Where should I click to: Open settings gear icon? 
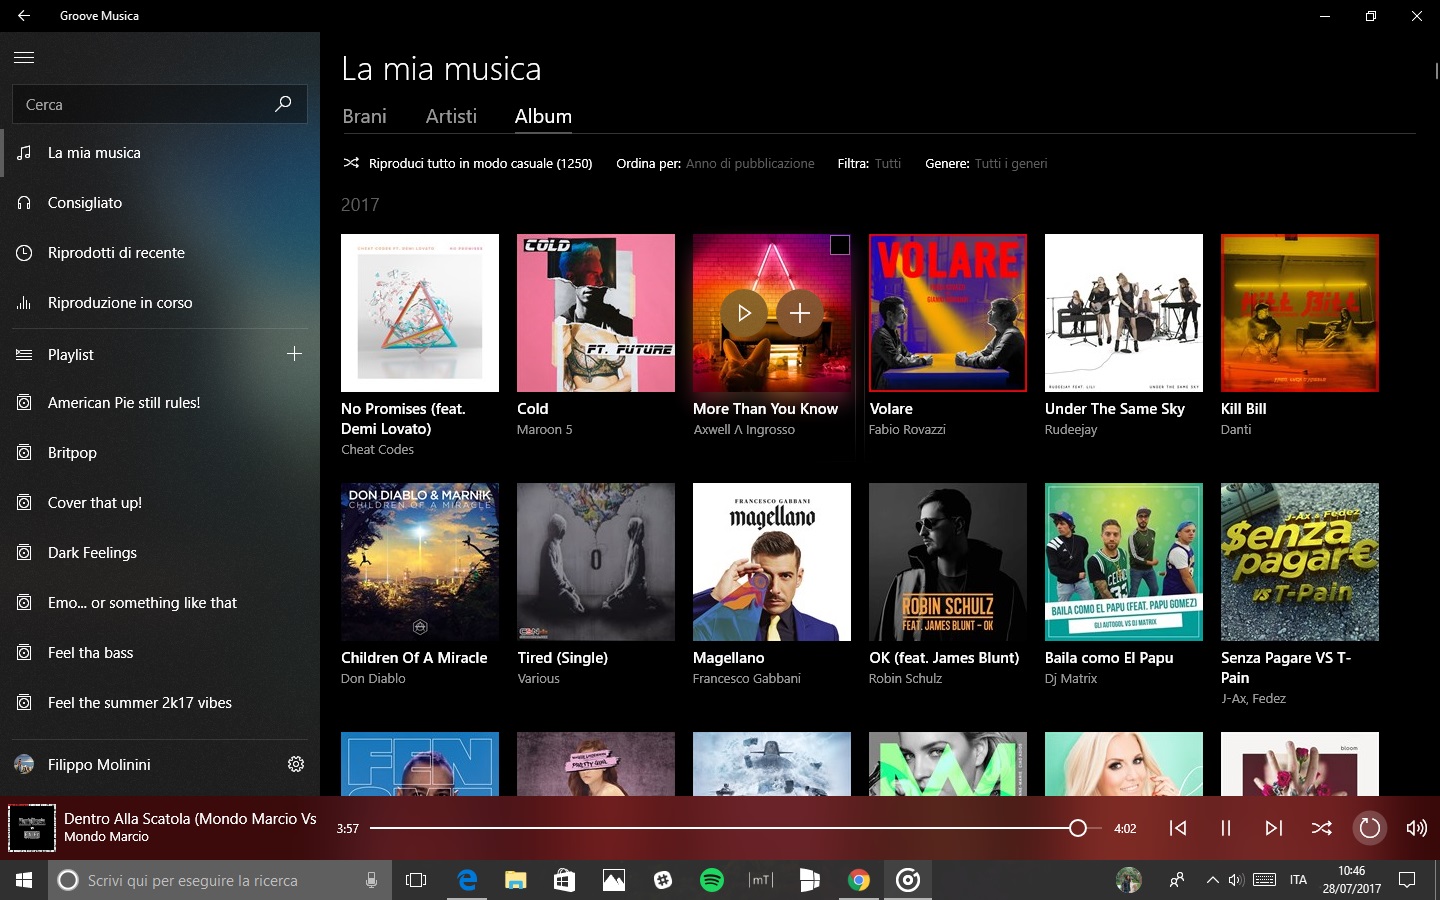point(296,764)
